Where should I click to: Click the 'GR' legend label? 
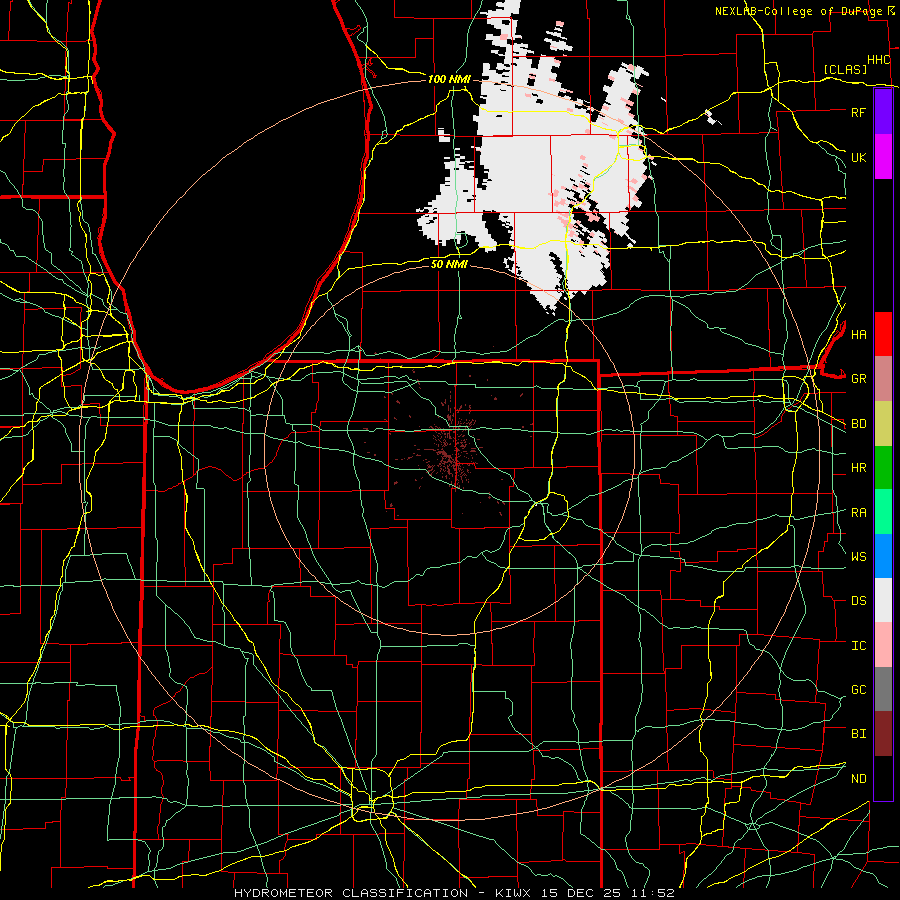coord(858,379)
